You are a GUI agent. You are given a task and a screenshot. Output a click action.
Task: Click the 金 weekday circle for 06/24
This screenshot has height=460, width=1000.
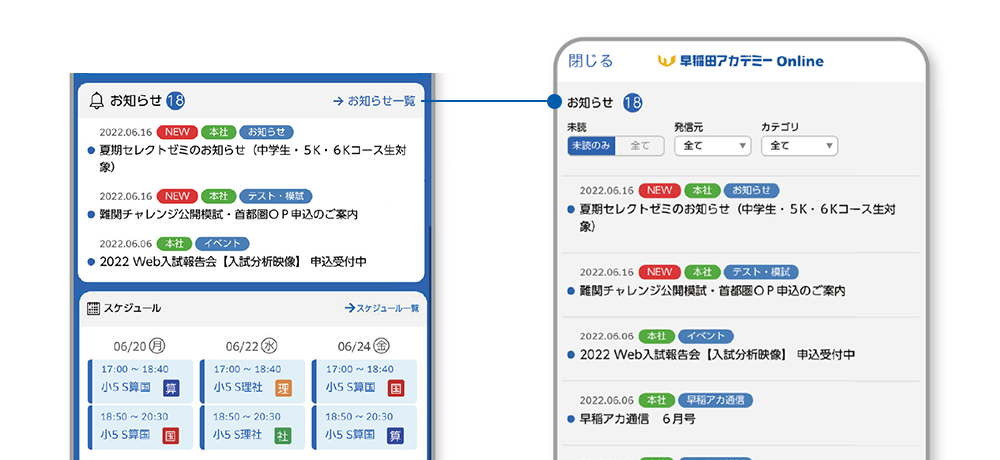click(x=381, y=346)
